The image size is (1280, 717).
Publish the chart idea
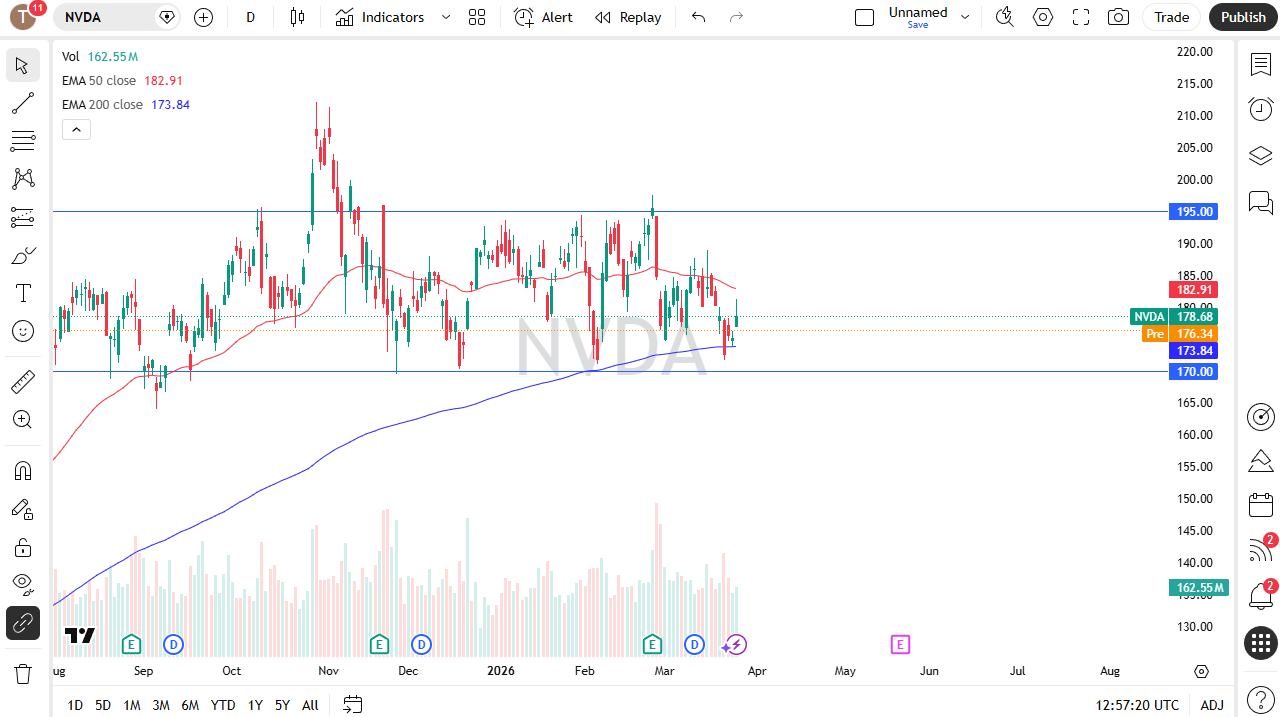coord(1243,17)
